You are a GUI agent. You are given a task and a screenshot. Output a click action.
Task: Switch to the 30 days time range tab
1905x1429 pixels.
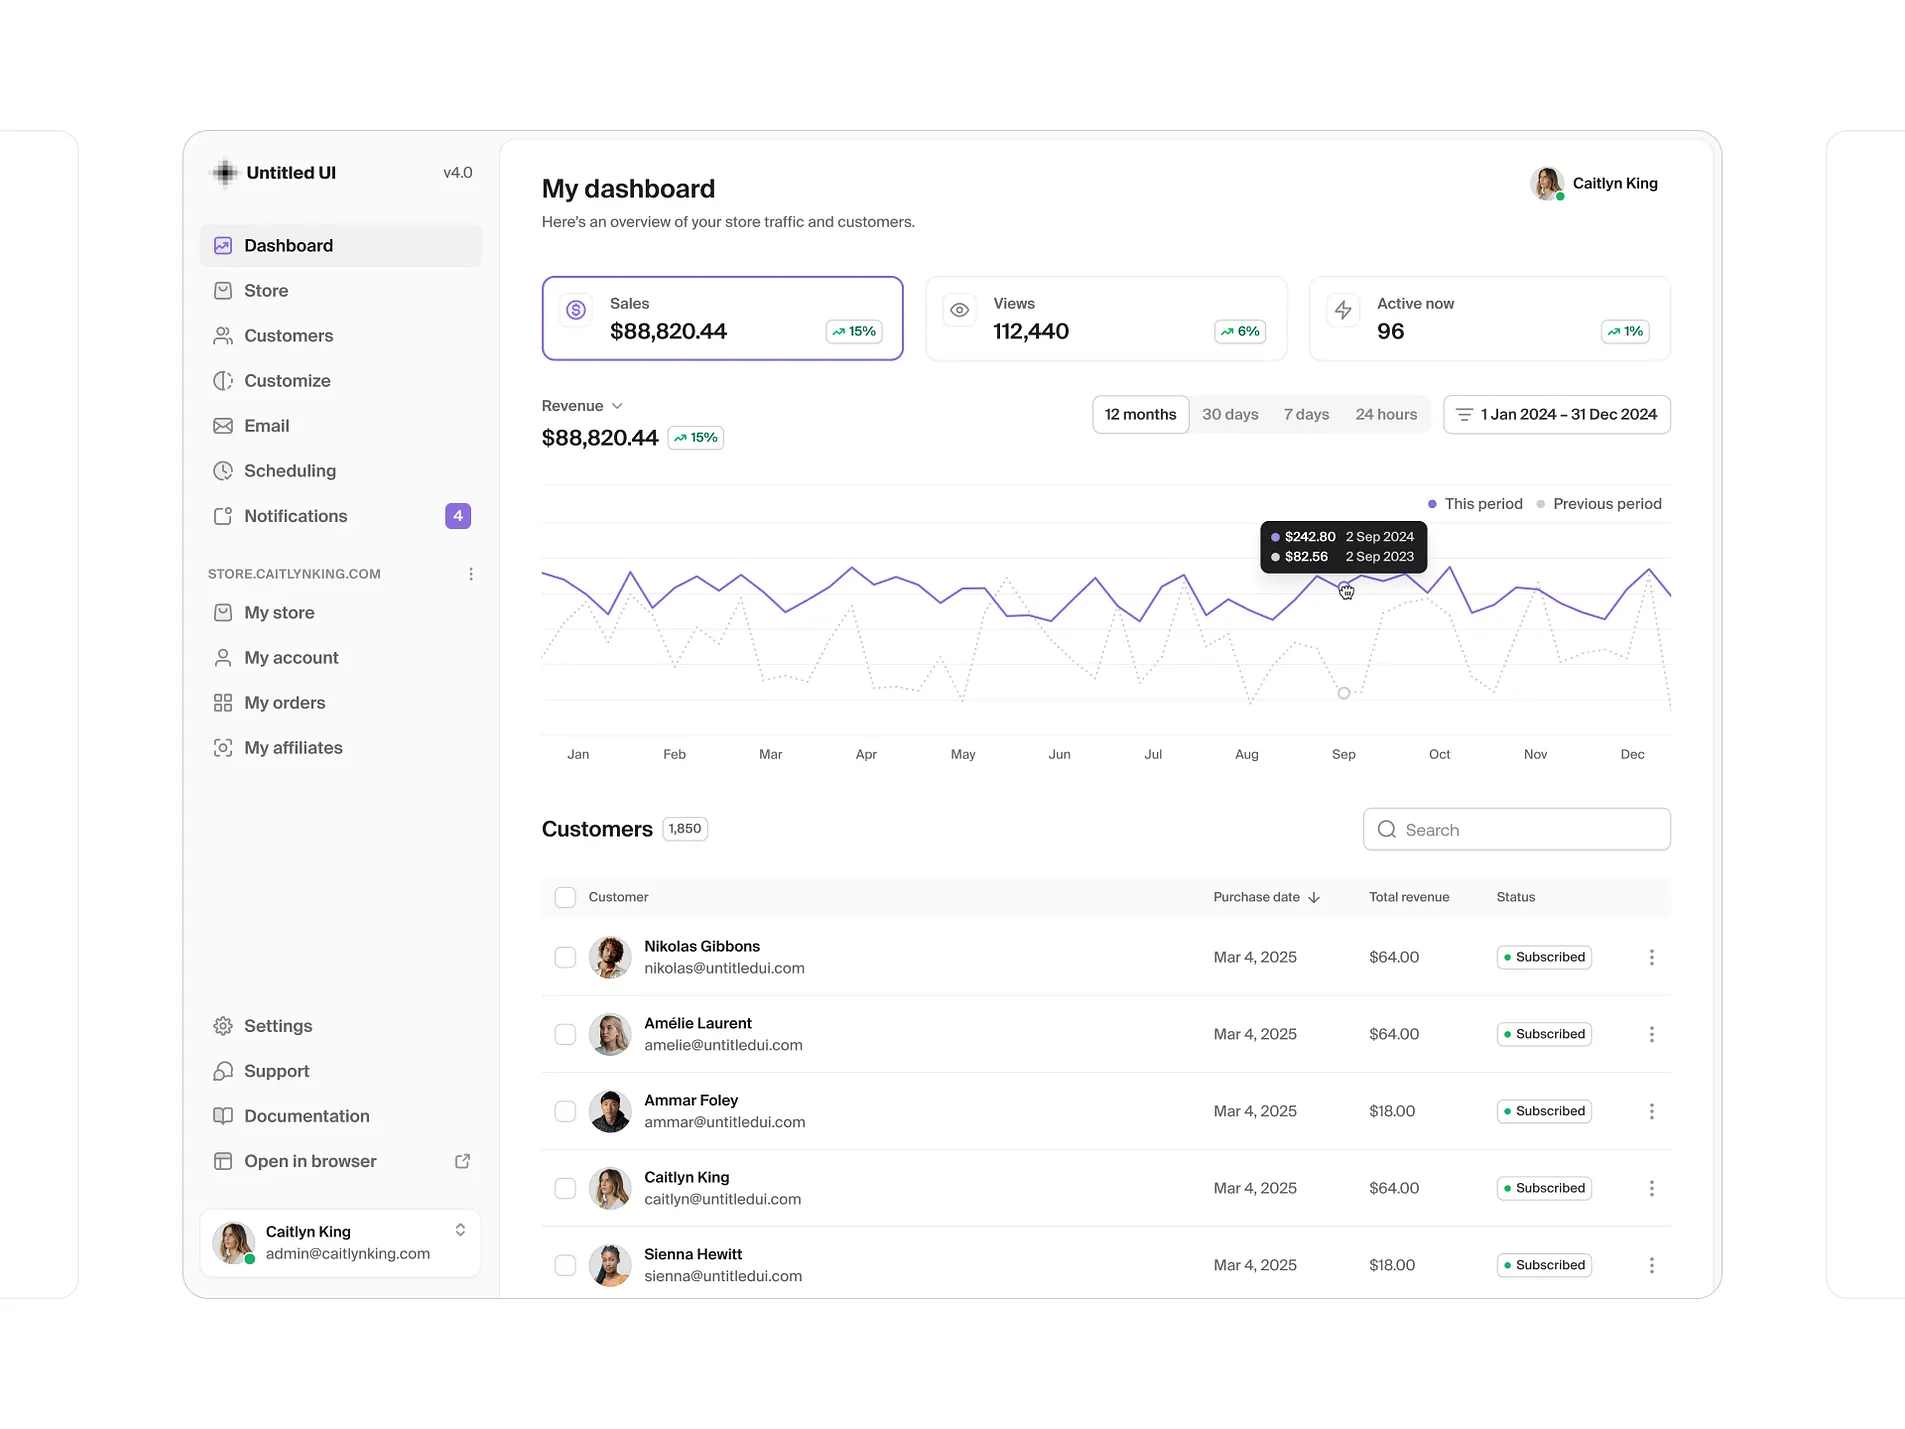pyautogui.click(x=1231, y=414)
